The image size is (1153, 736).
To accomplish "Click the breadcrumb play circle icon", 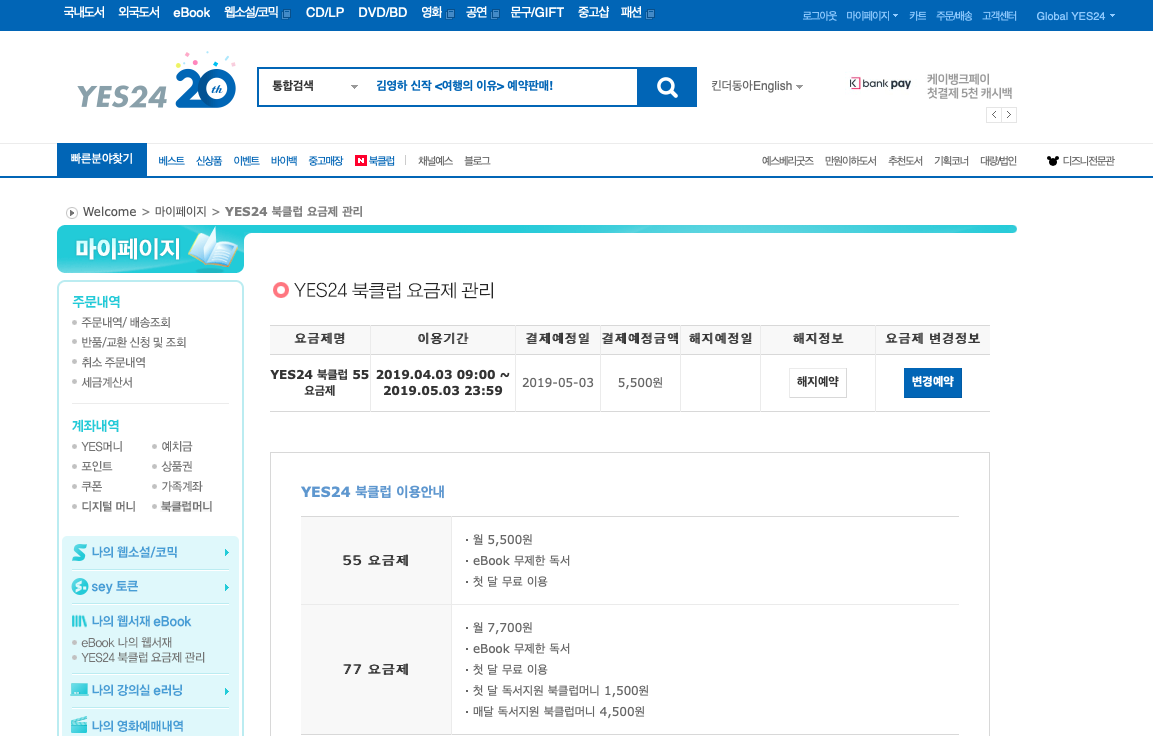I will click(x=71, y=212).
